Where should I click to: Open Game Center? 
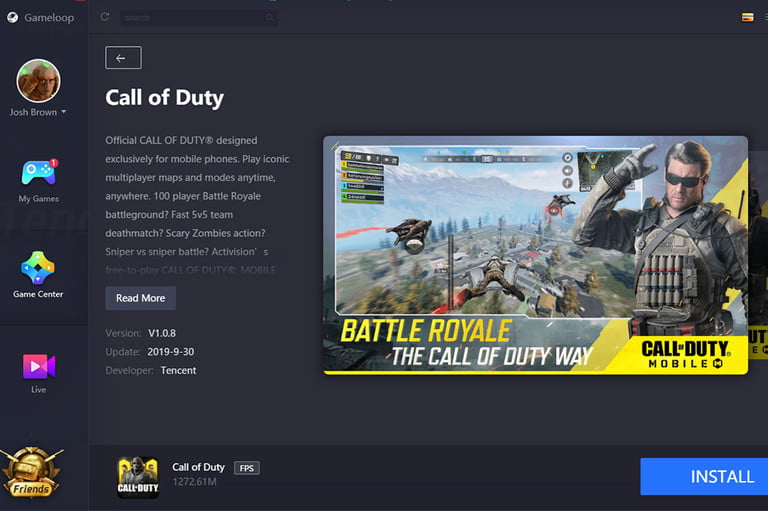[x=38, y=274]
